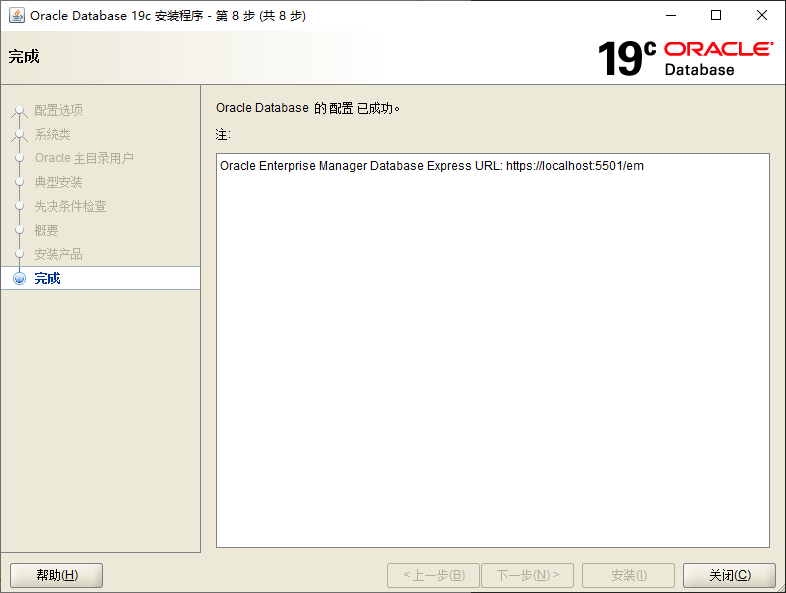Select the 典型安装 step
The height and width of the screenshot is (593, 786).
pyautogui.click(x=58, y=182)
